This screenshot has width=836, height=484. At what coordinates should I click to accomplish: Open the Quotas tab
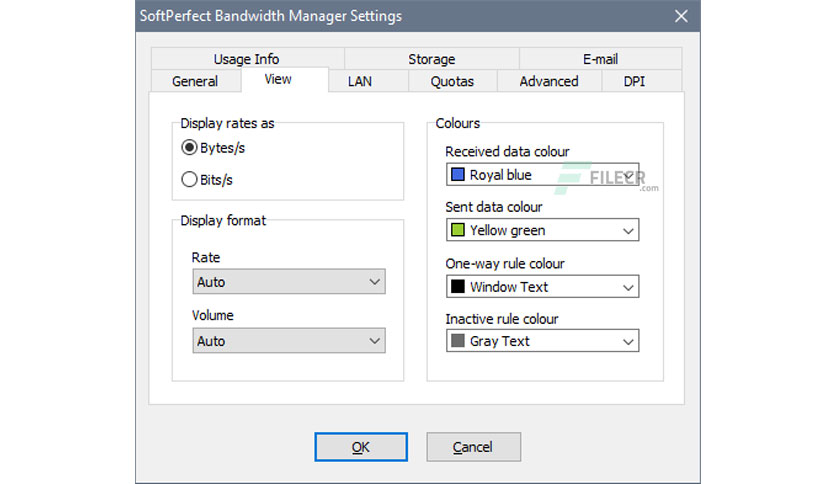point(452,81)
